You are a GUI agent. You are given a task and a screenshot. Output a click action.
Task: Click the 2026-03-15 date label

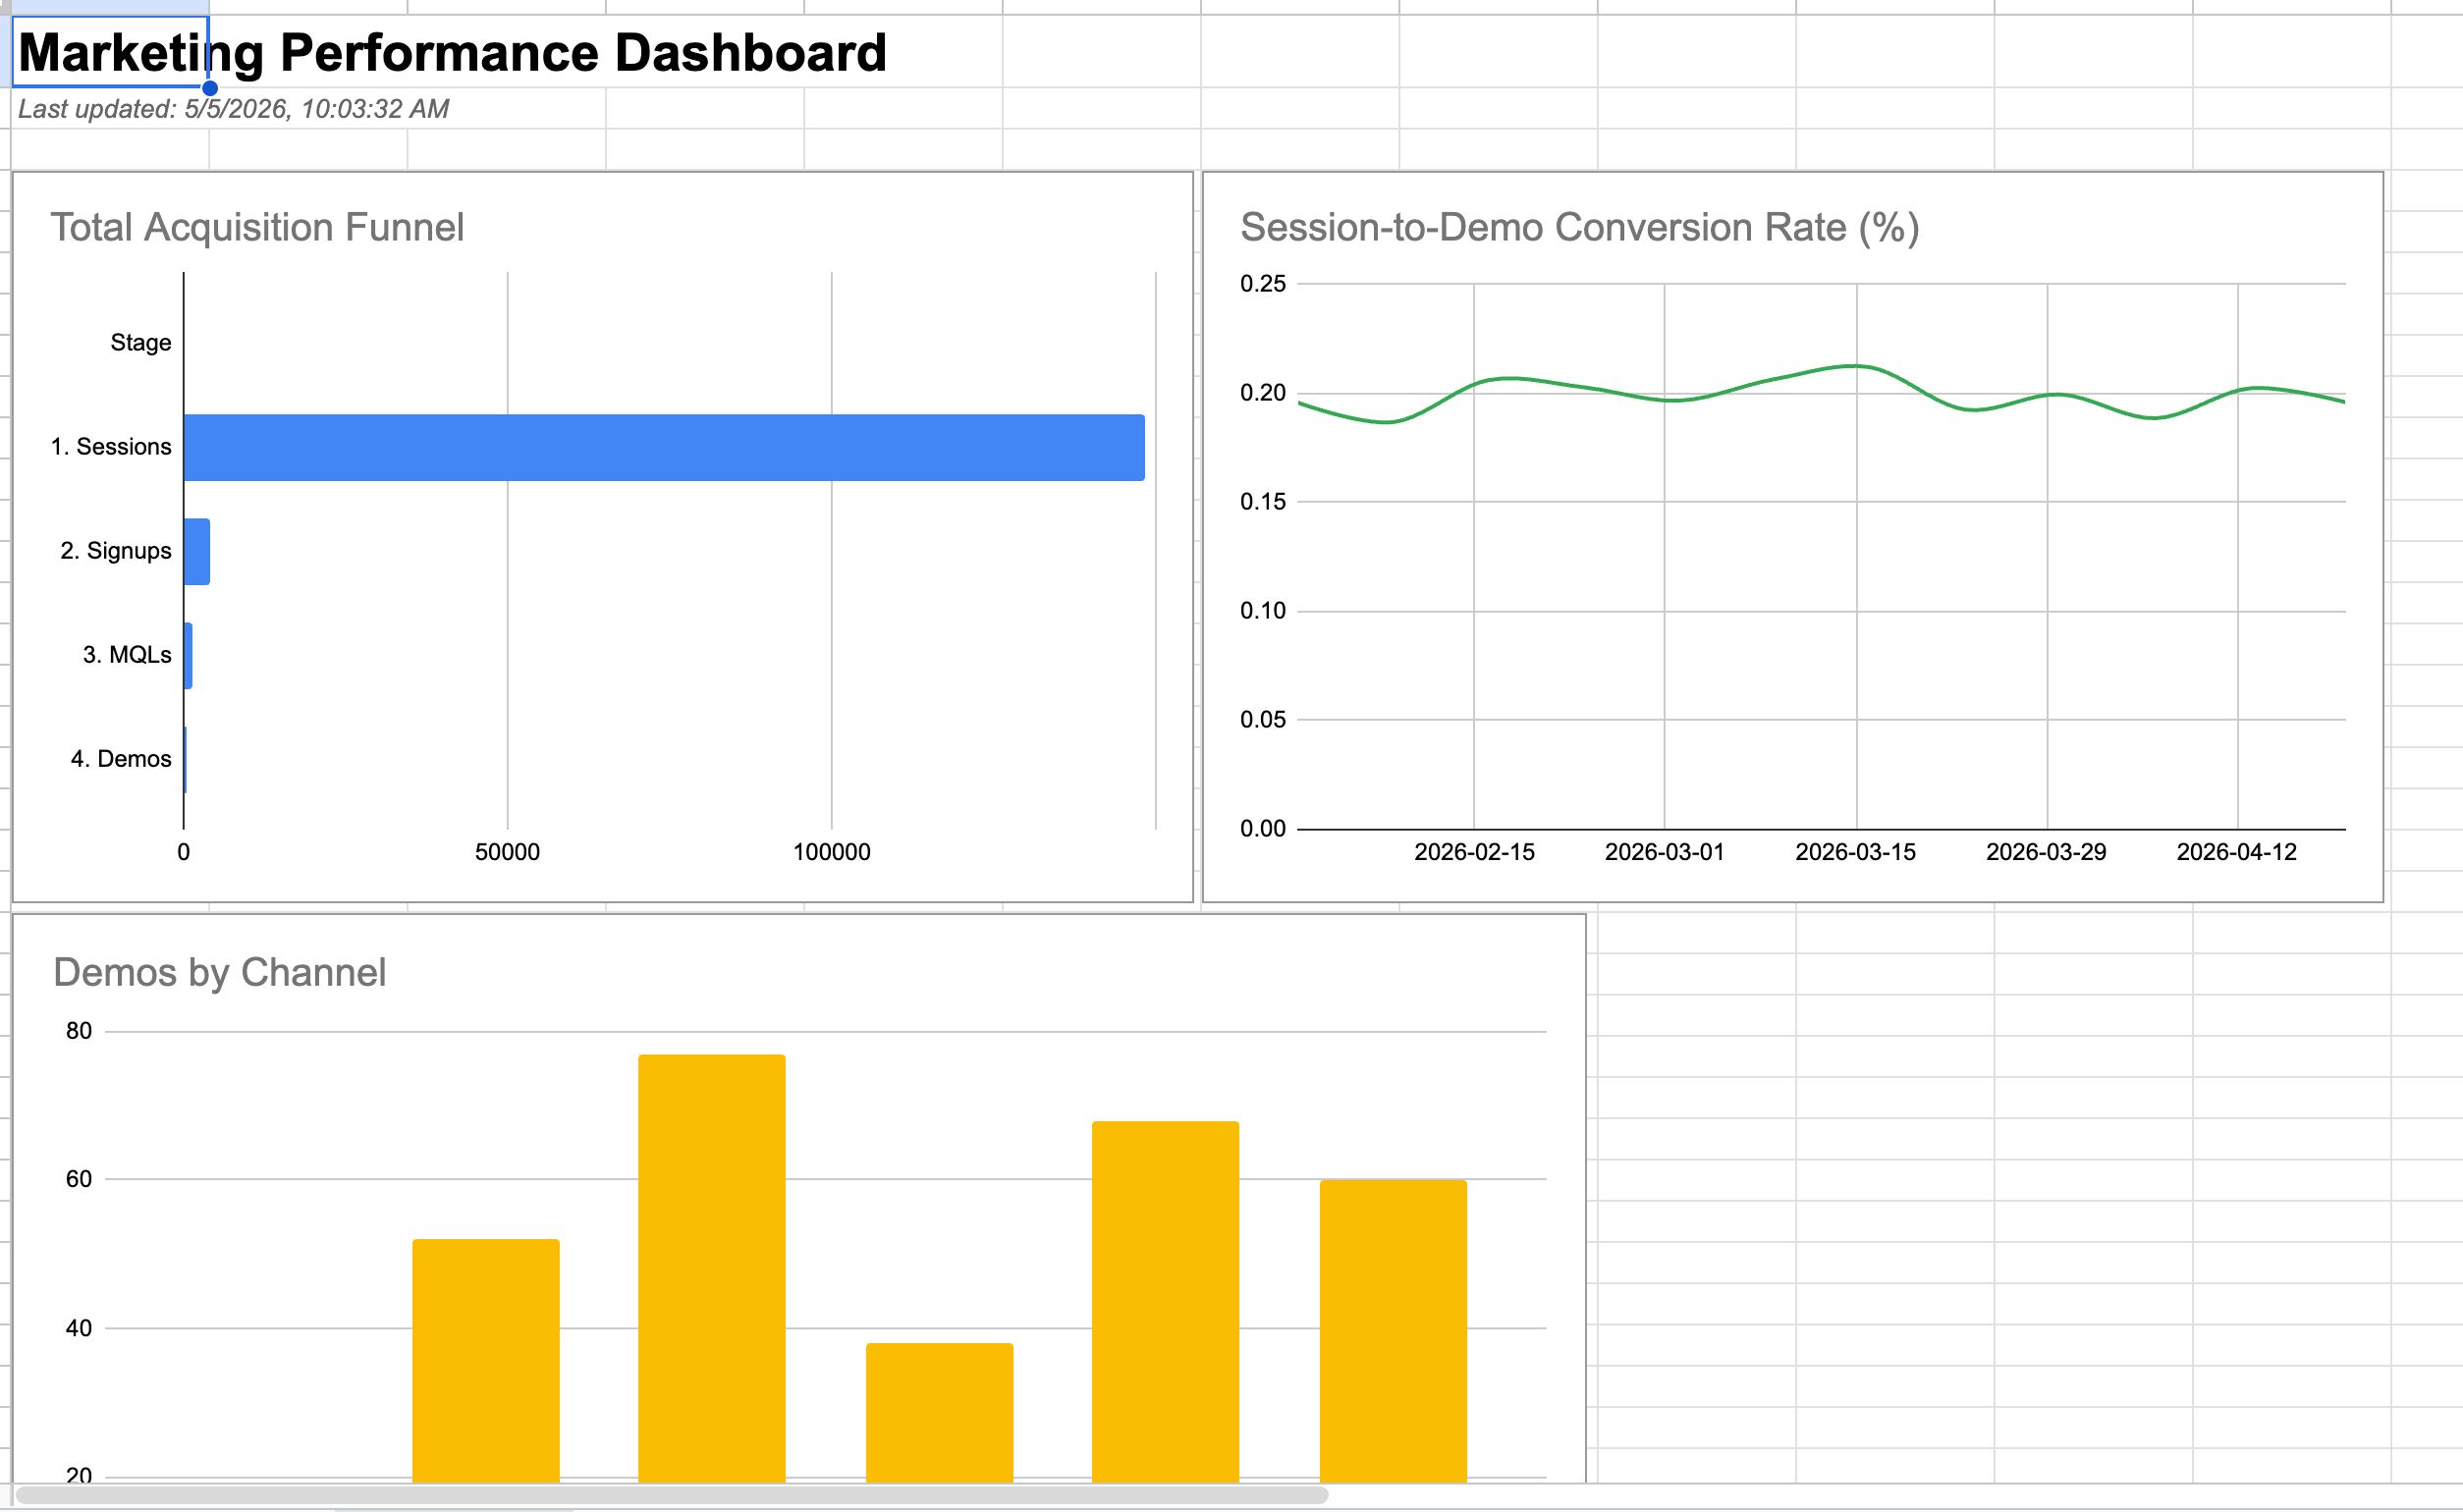[x=1856, y=852]
